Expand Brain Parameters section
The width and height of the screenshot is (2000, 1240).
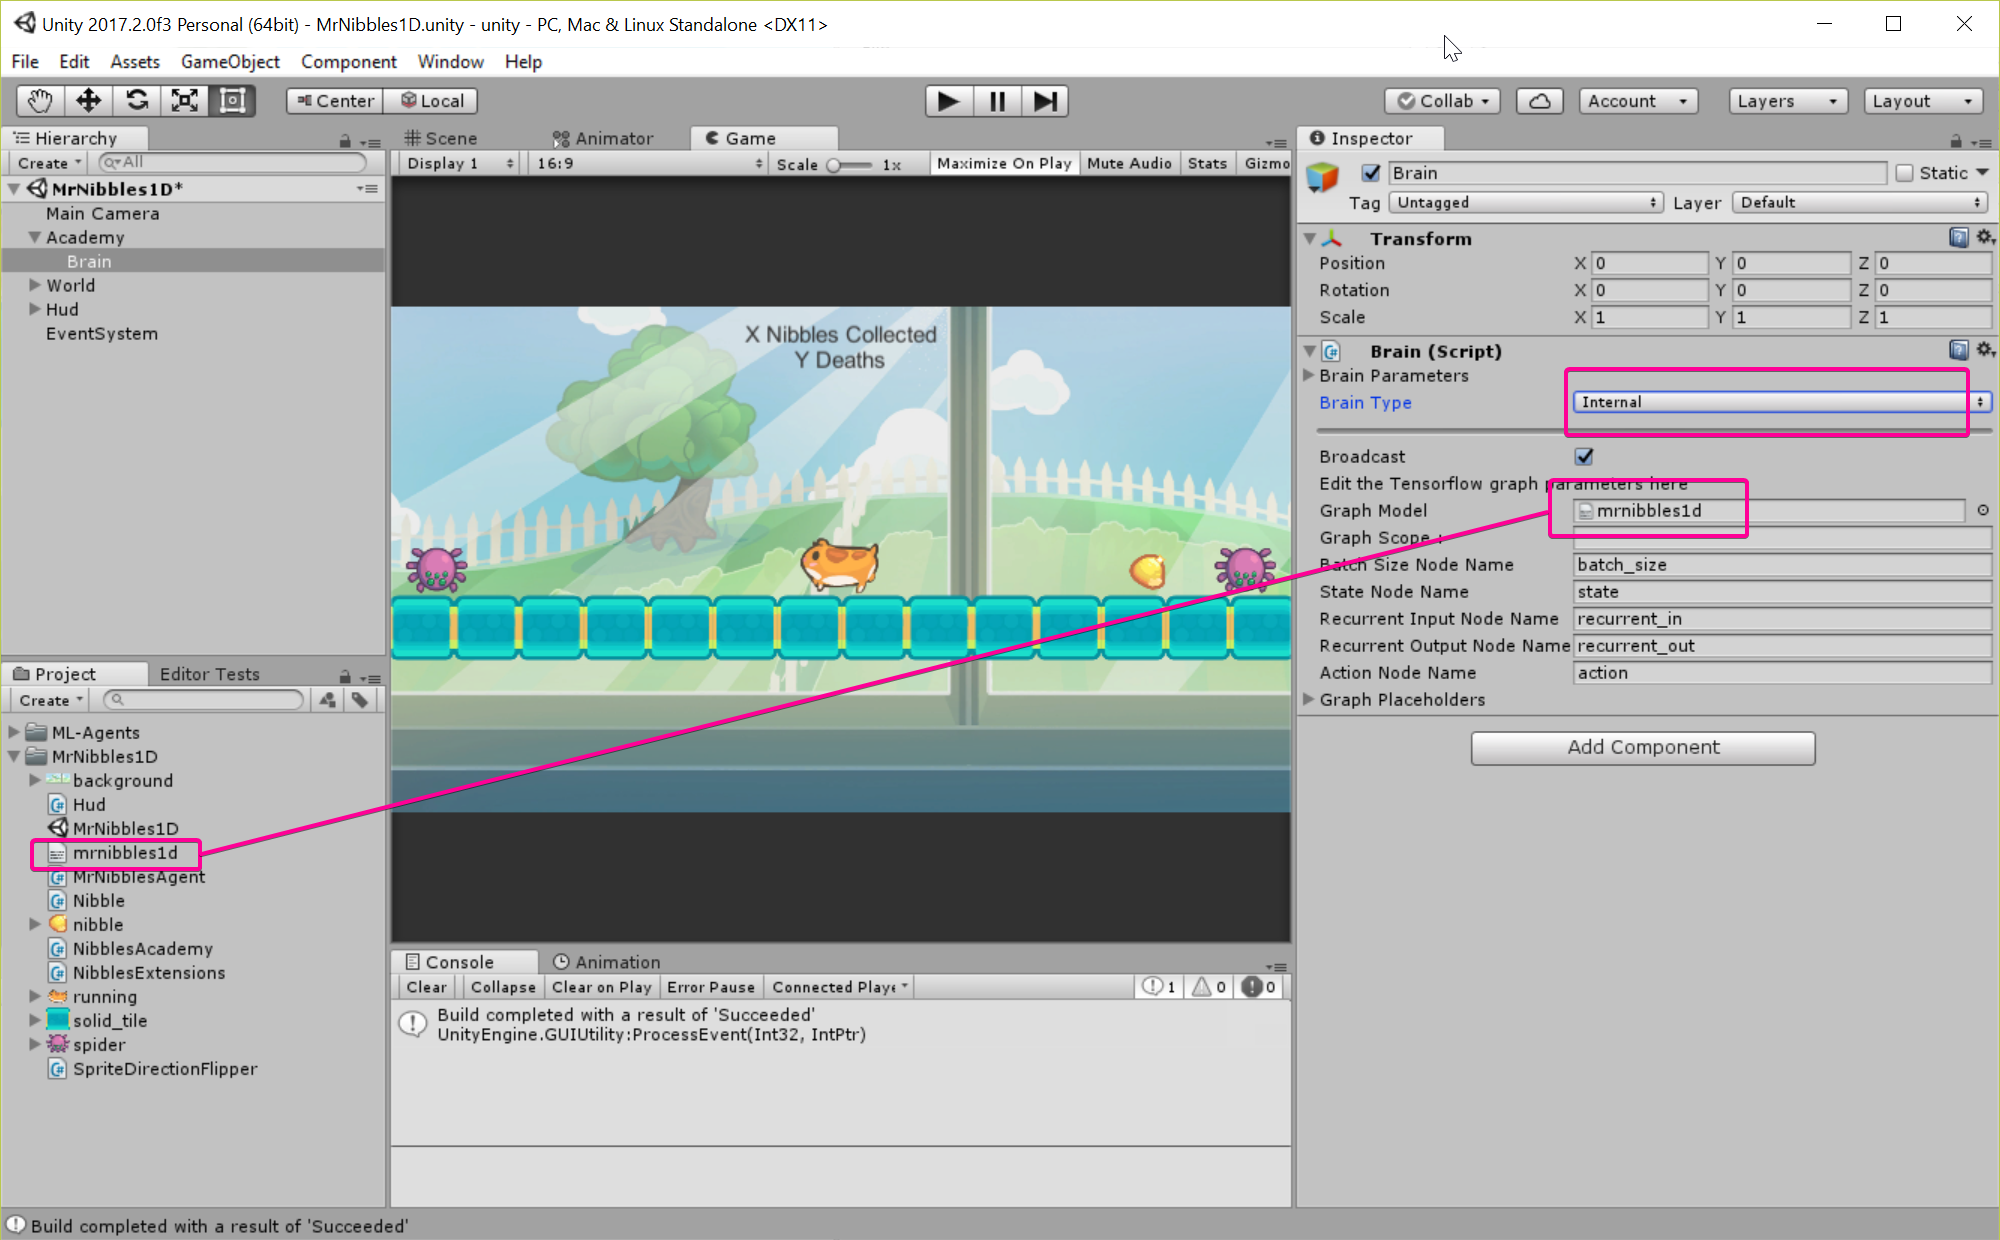1309,376
